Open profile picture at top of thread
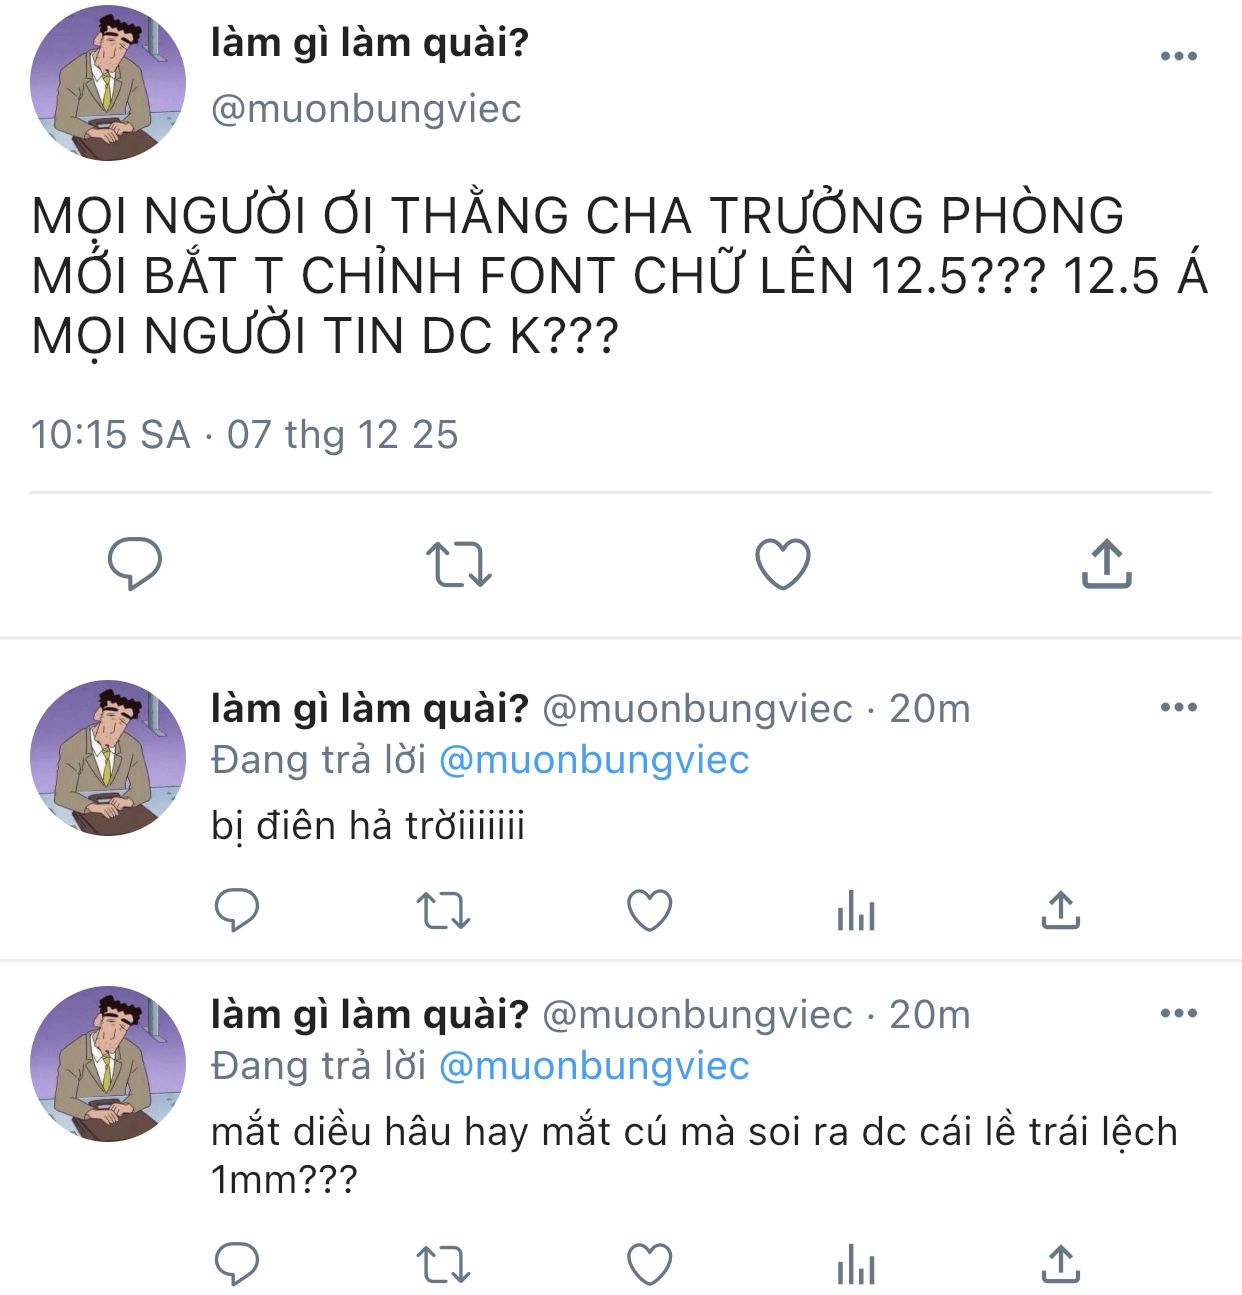Screen dimensions: 1242x1295 point(108,83)
